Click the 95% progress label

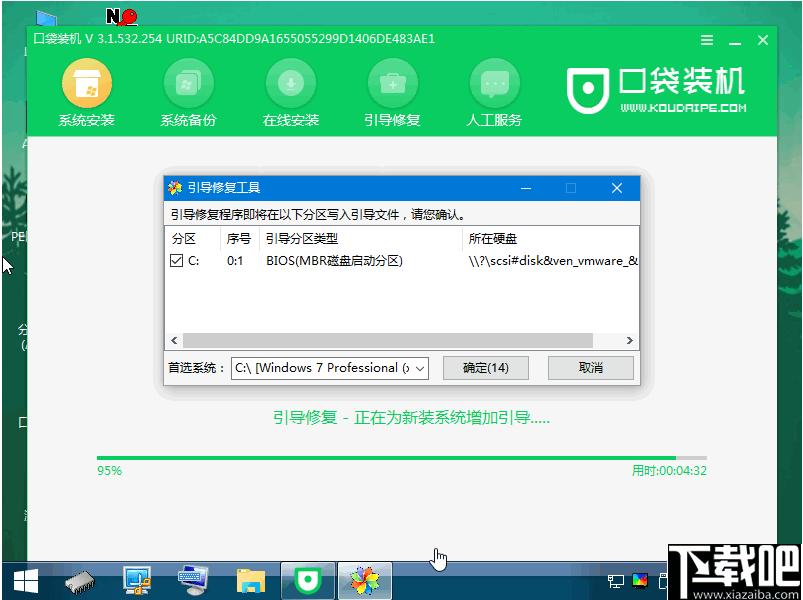point(109,470)
